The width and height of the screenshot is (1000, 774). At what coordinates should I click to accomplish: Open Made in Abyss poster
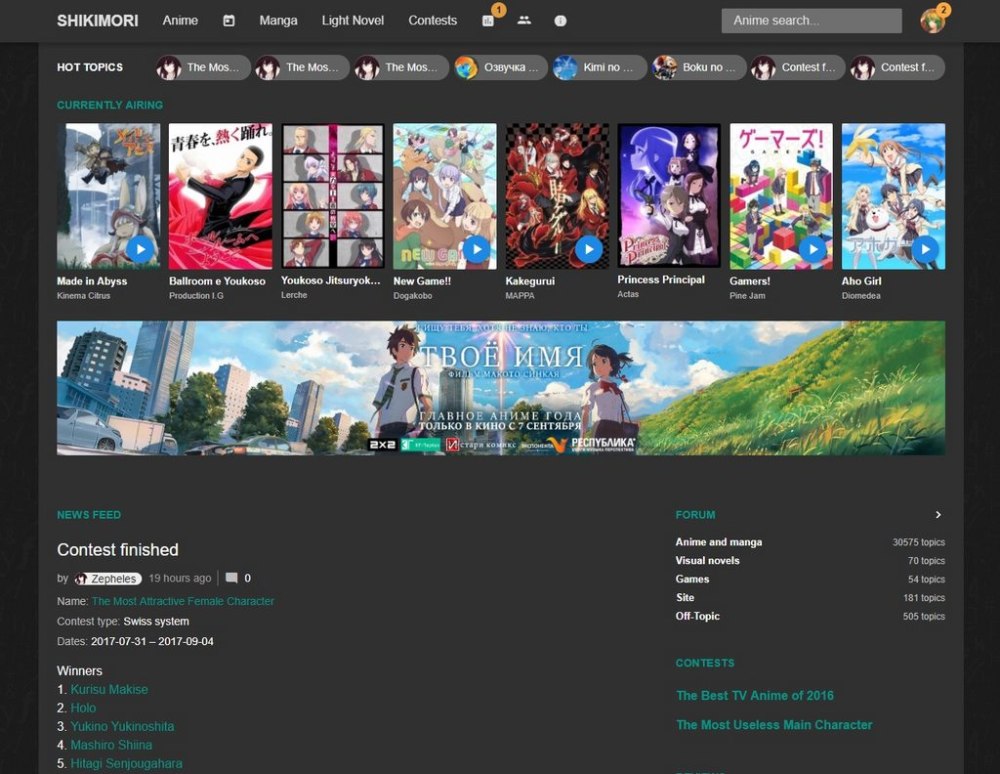point(108,196)
